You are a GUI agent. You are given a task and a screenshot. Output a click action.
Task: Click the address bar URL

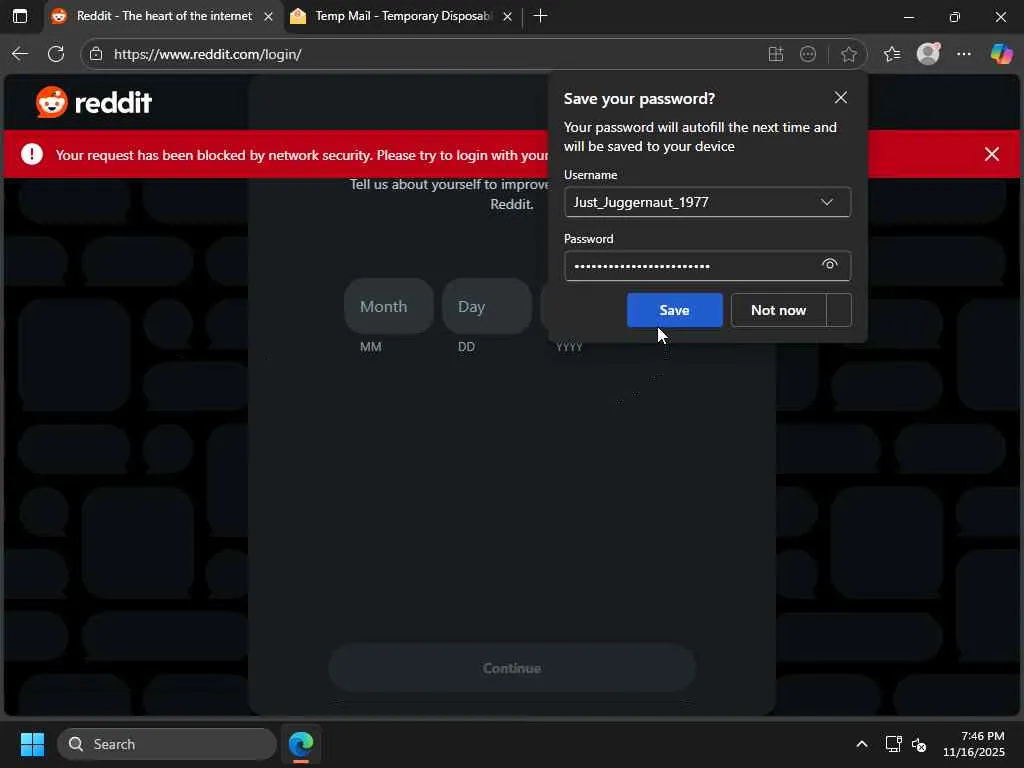click(208, 54)
